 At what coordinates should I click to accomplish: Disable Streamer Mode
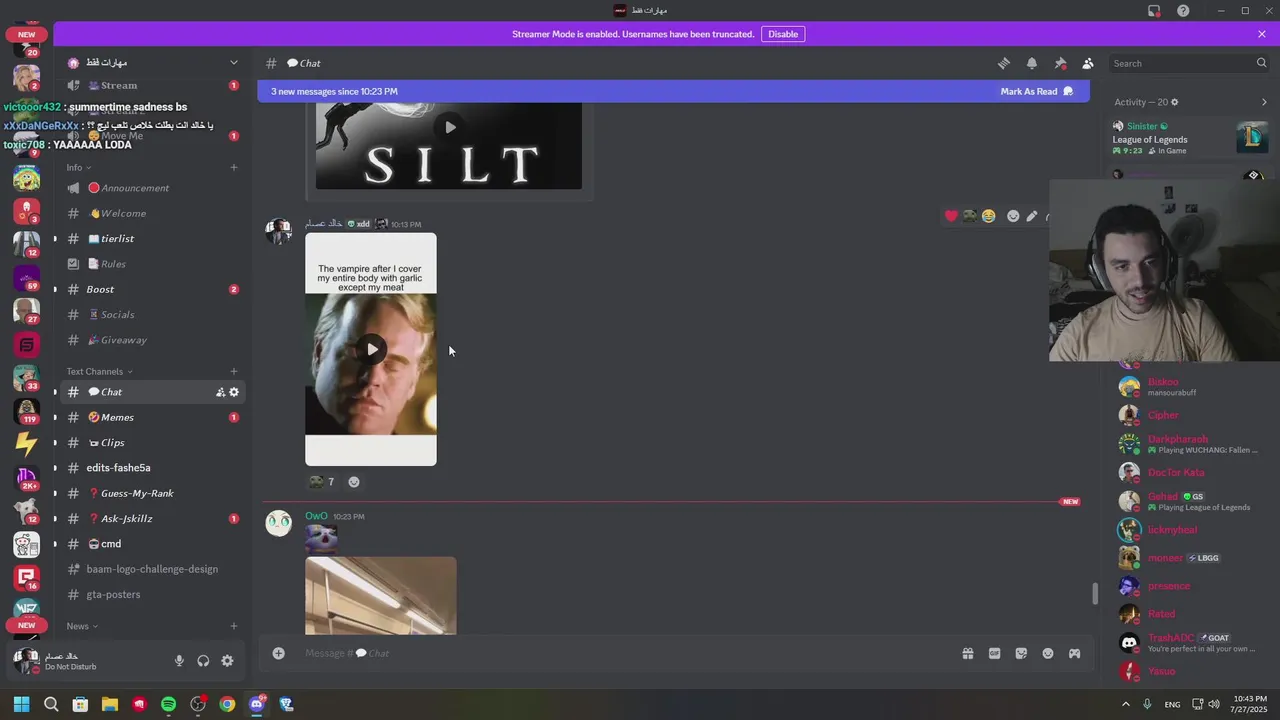pos(783,34)
